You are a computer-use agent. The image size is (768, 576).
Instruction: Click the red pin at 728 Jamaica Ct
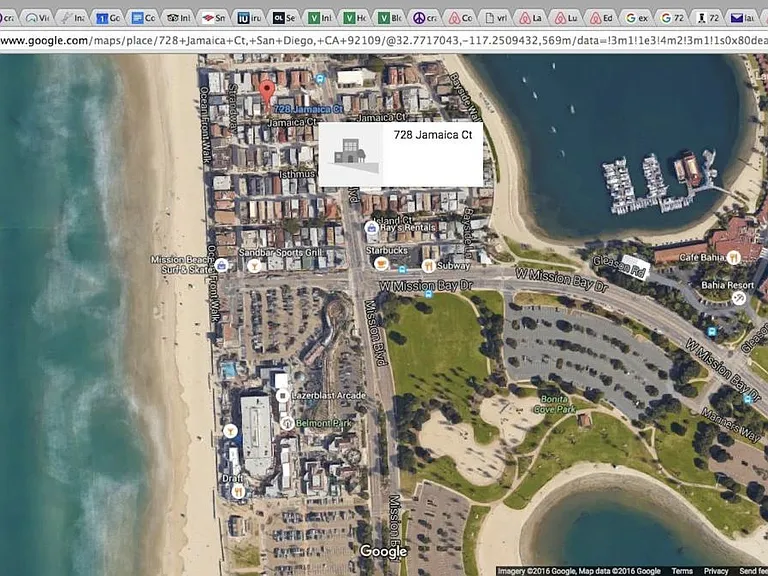266,94
